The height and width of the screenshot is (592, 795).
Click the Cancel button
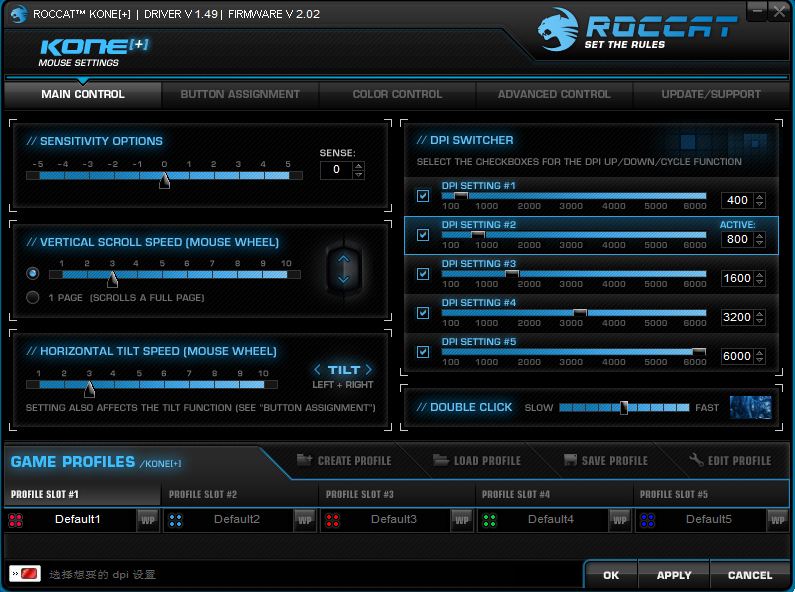750,575
